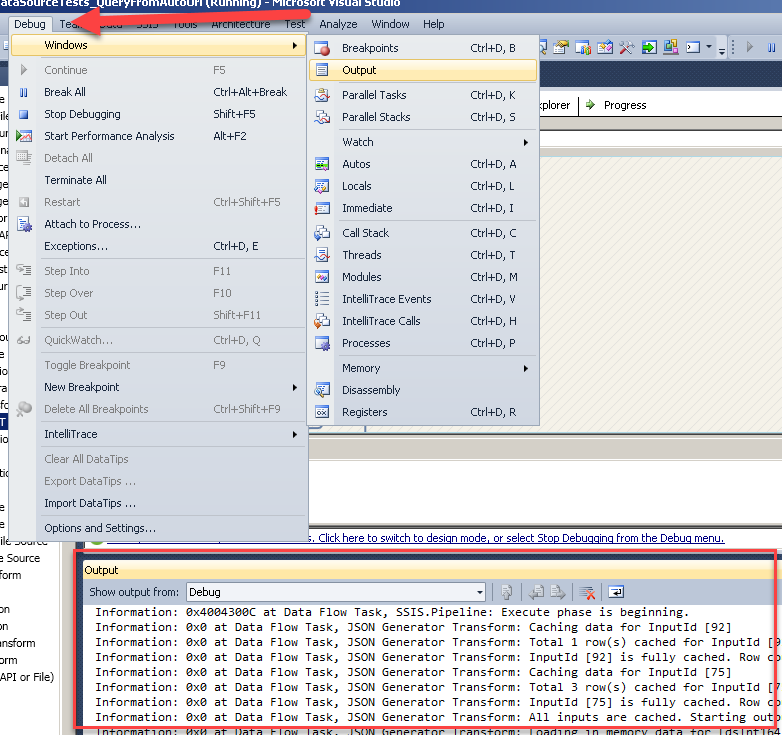Select 'Caching data for InputId [92]' line
The height and width of the screenshot is (735, 782).
413,627
